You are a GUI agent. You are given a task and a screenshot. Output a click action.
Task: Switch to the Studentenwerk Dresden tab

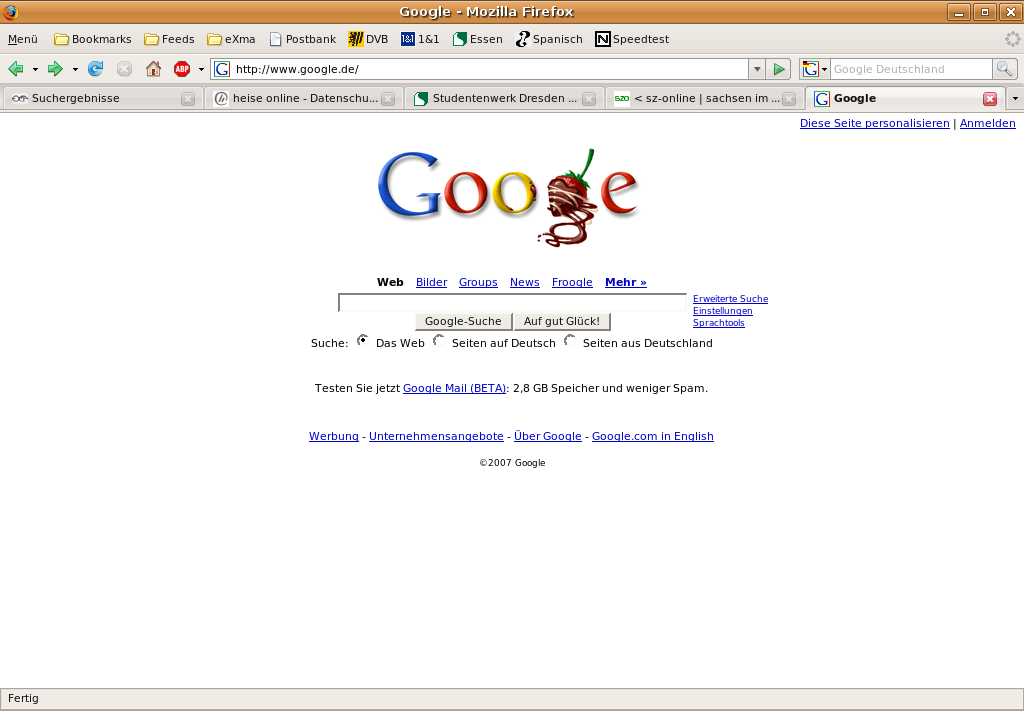point(504,99)
